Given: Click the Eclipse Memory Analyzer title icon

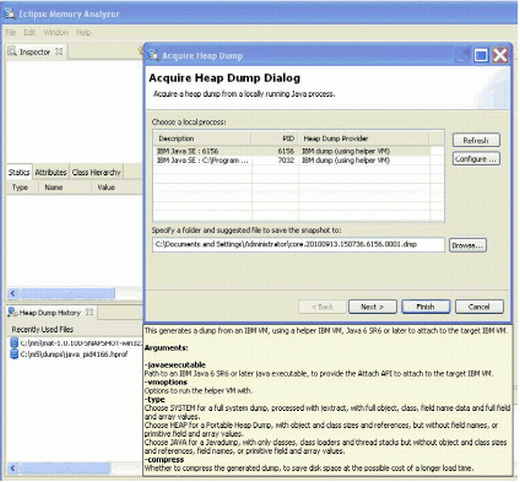Looking at the screenshot, I should (9, 13).
